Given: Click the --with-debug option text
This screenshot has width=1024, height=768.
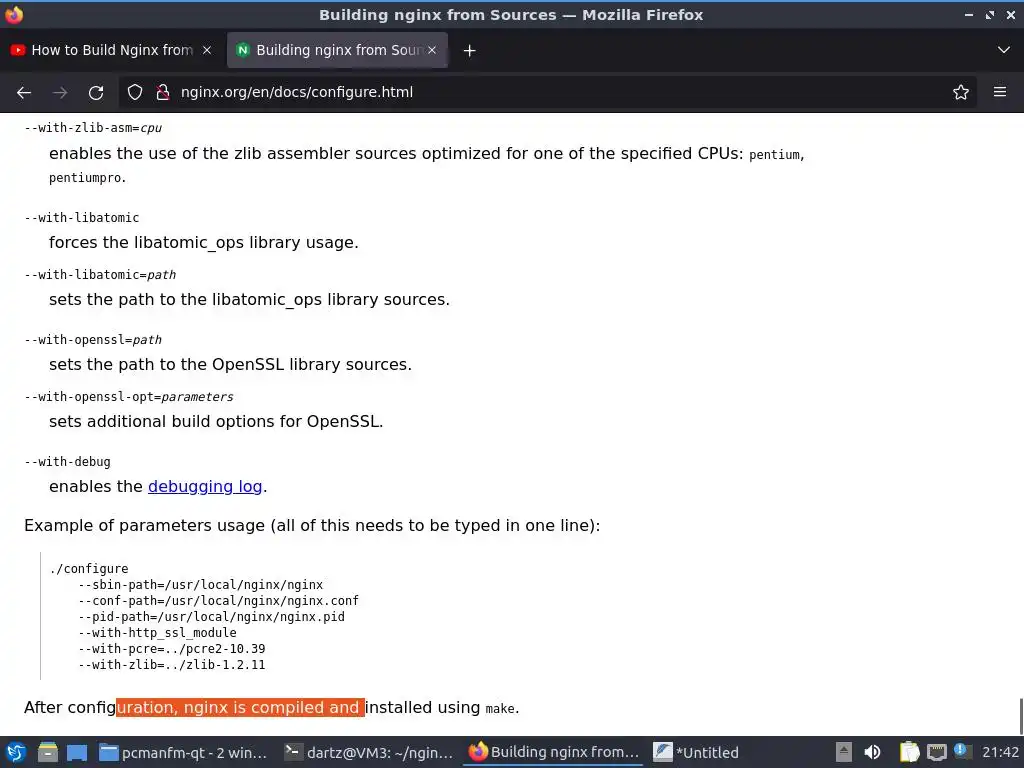Looking at the screenshot, I should pyautogui.click(x=67, y=462).
